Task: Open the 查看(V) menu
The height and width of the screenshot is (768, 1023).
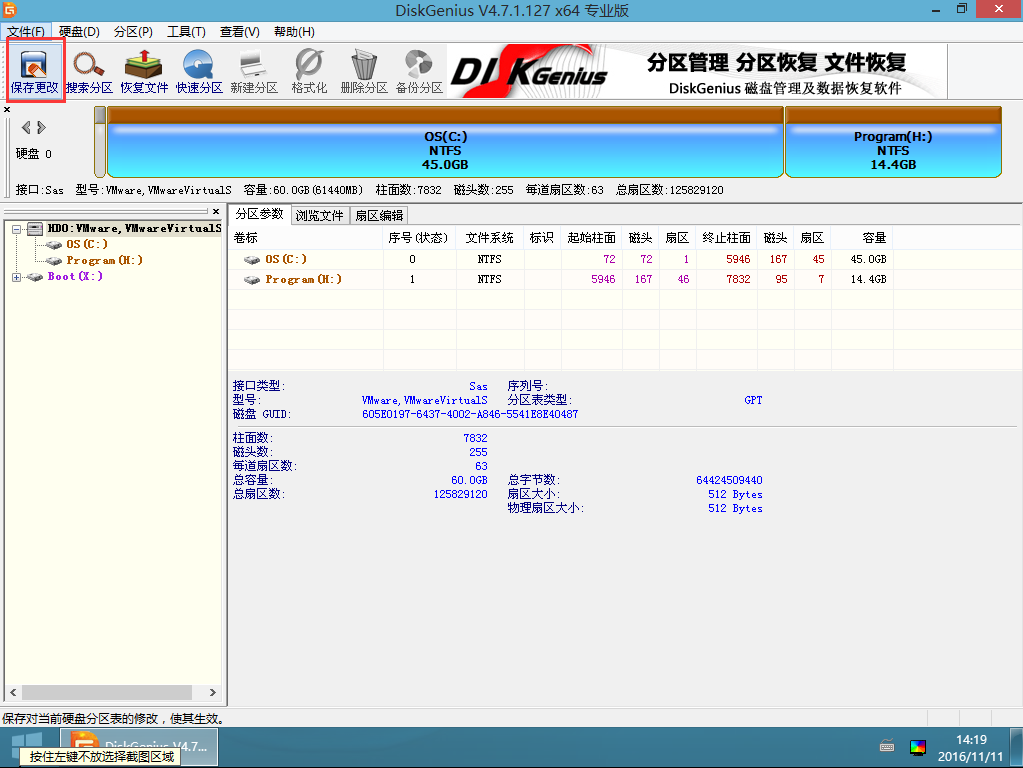Action: coord(239,32)
